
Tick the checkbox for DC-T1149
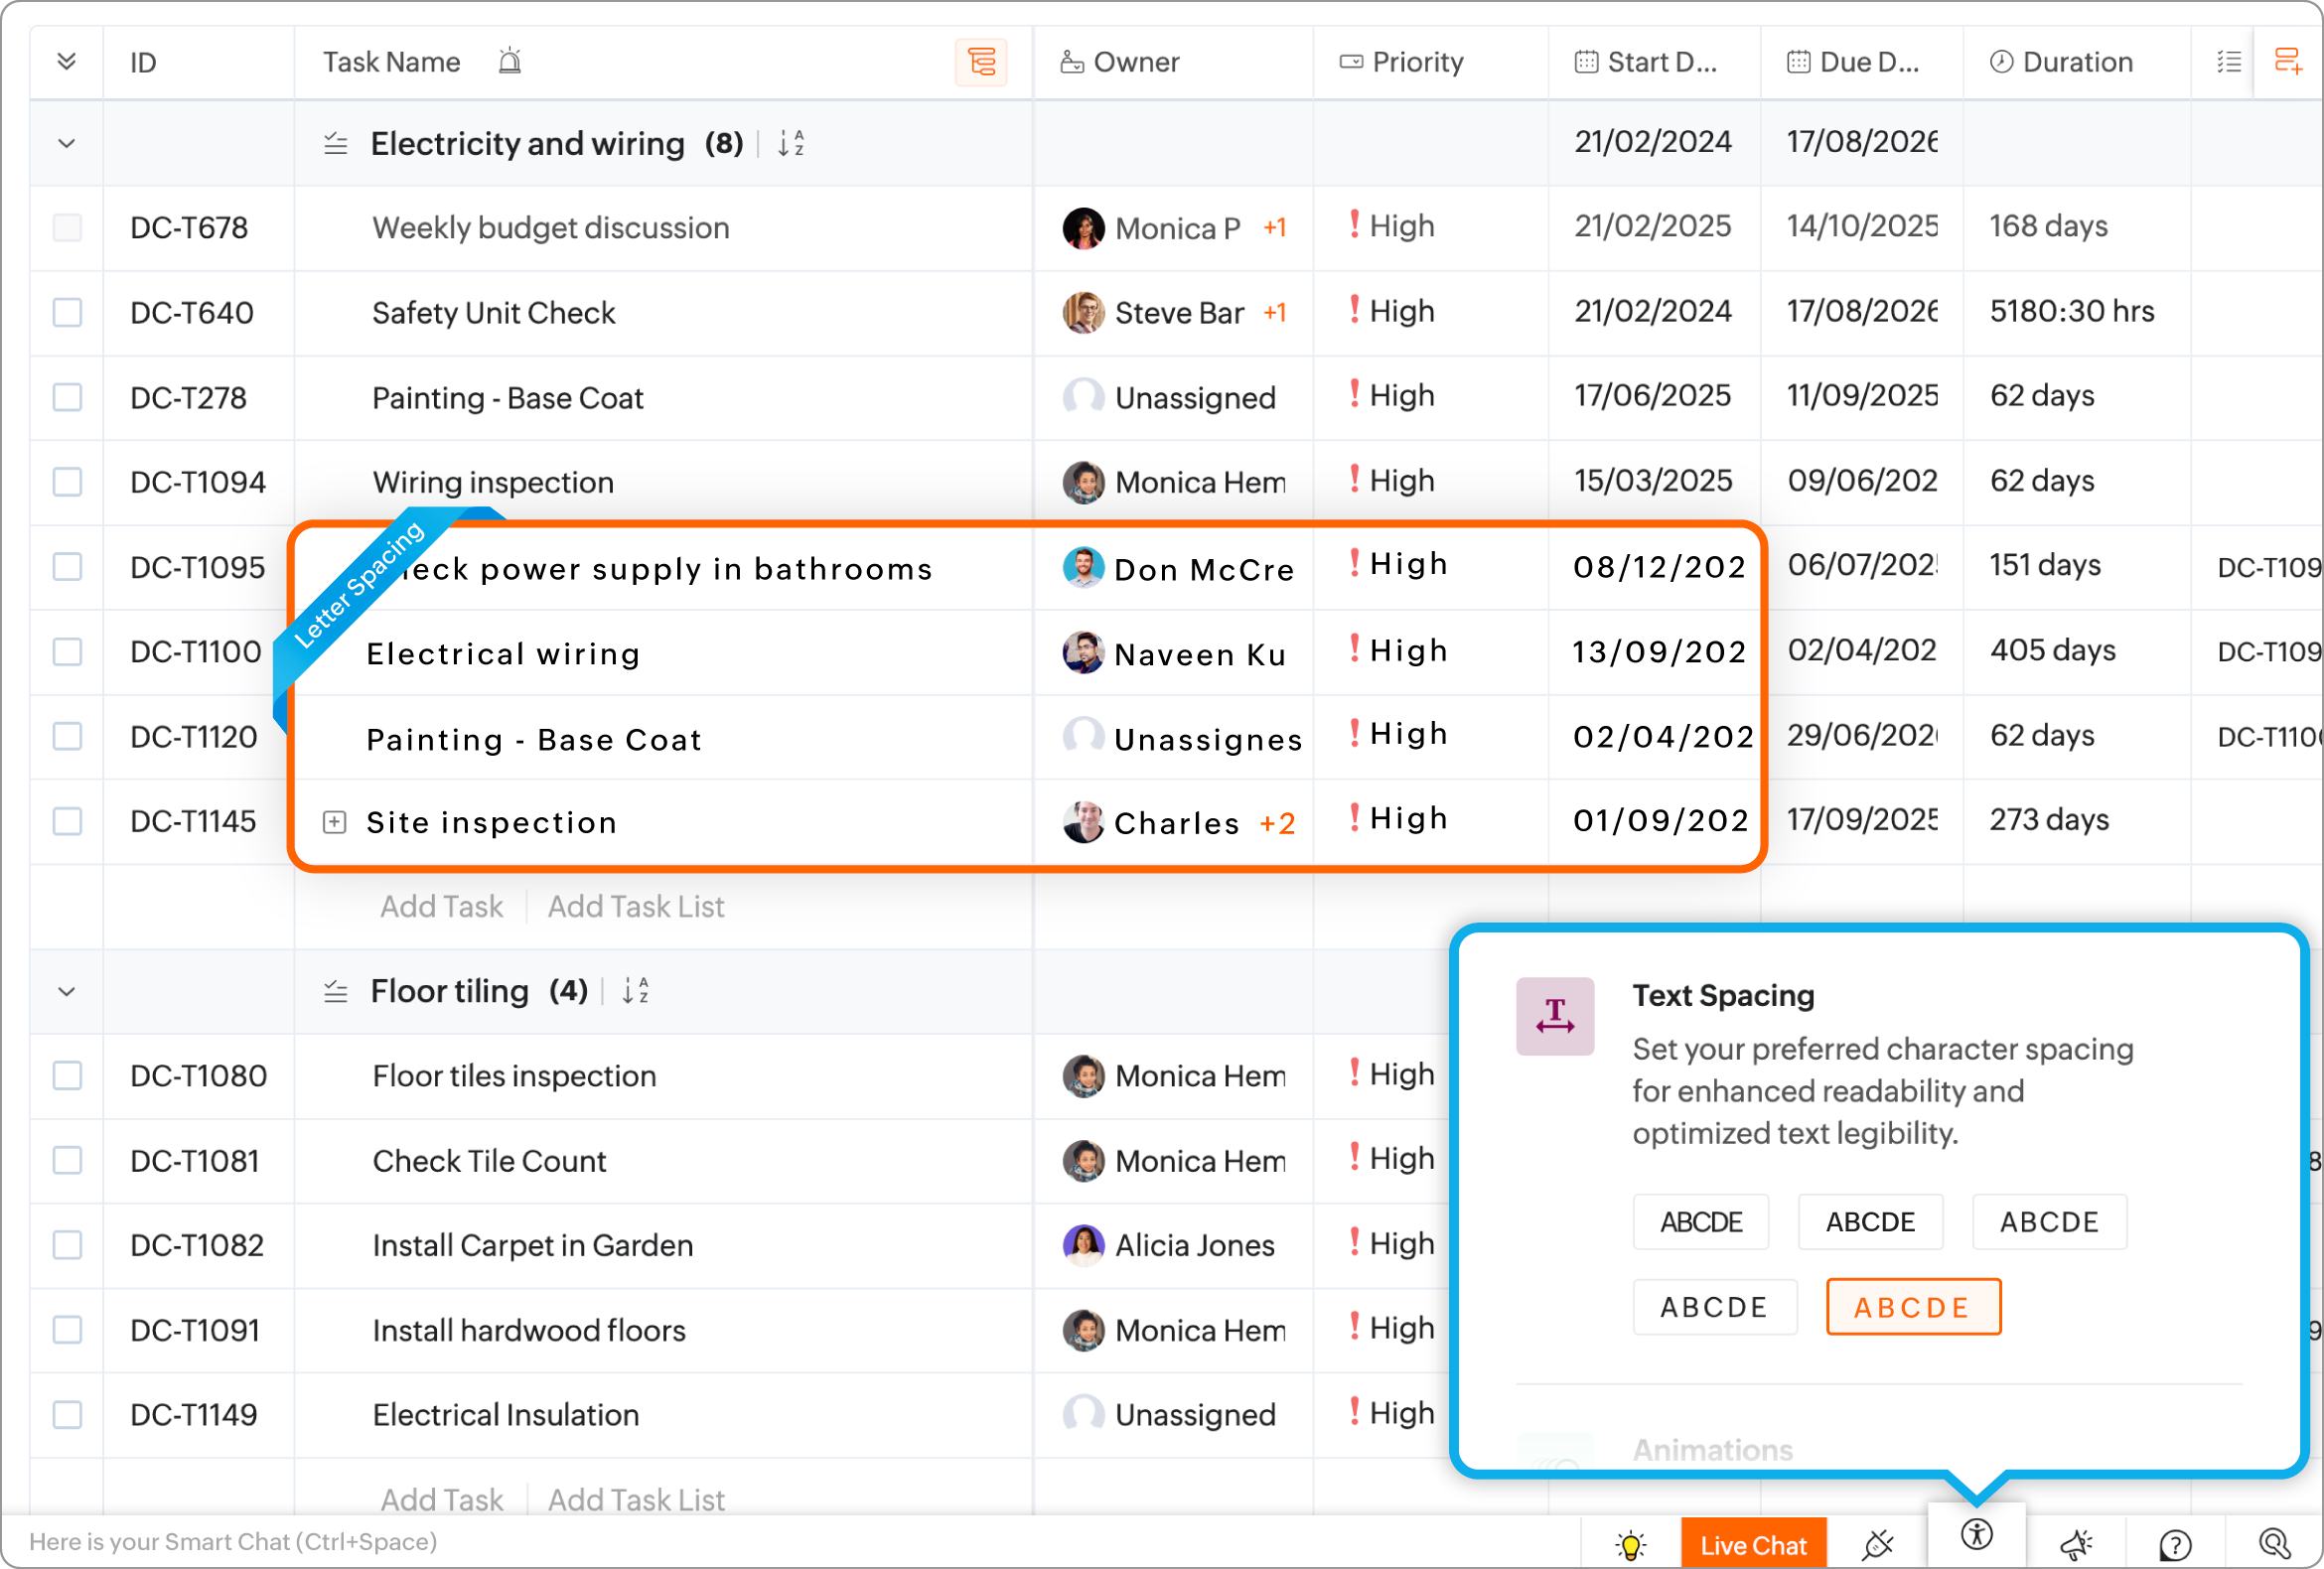[67, 1415]
